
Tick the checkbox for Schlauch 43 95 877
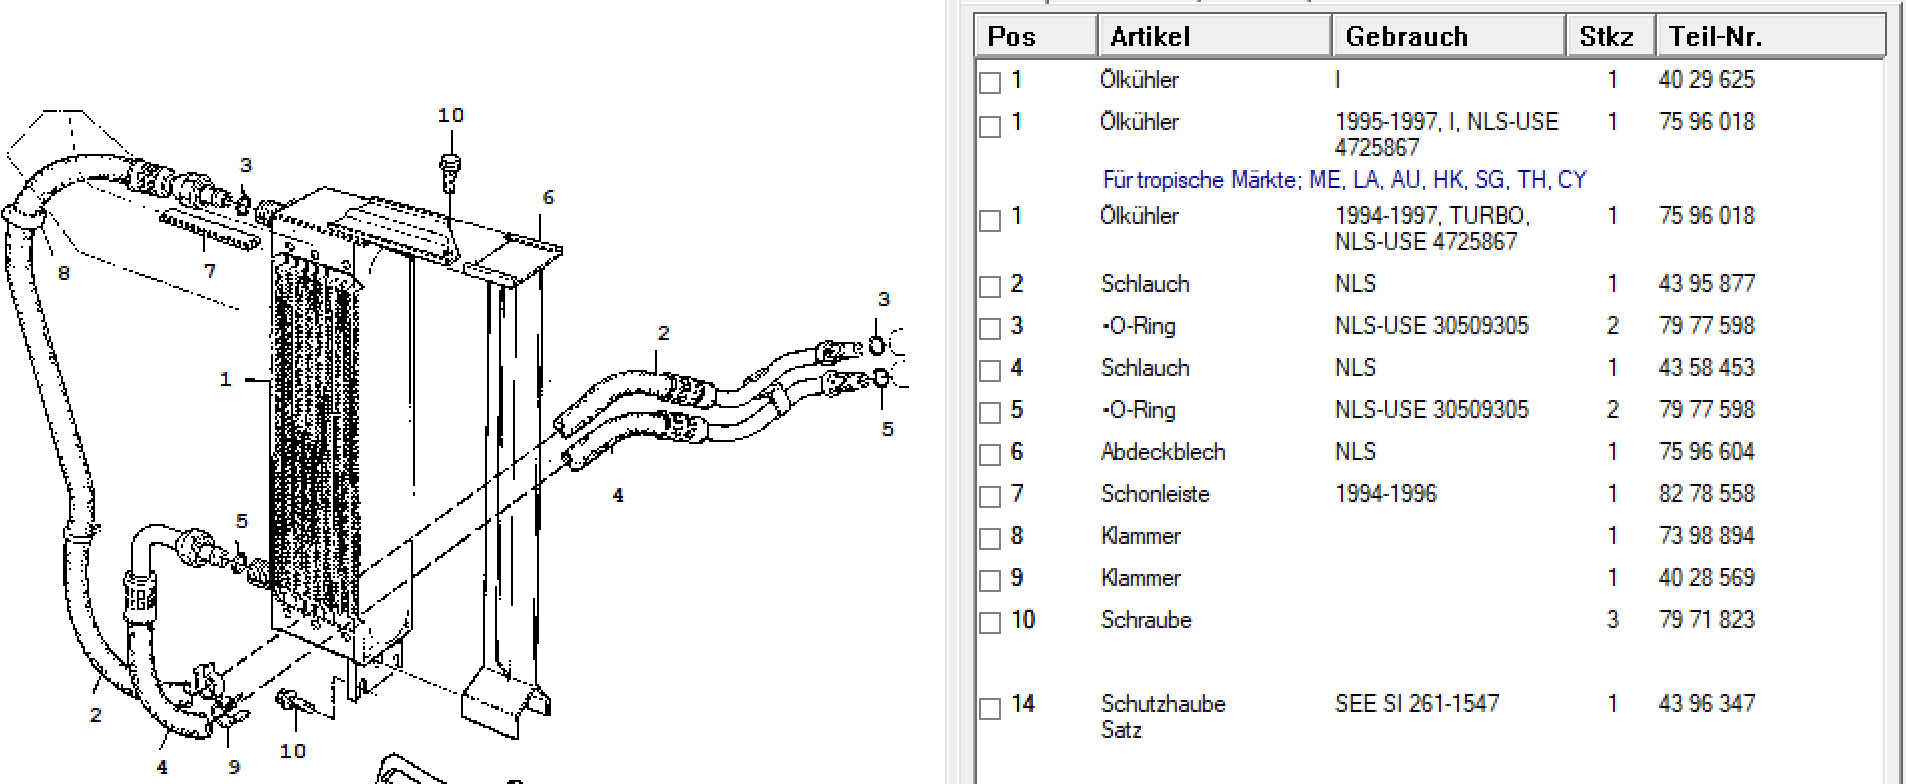(990, 286)
